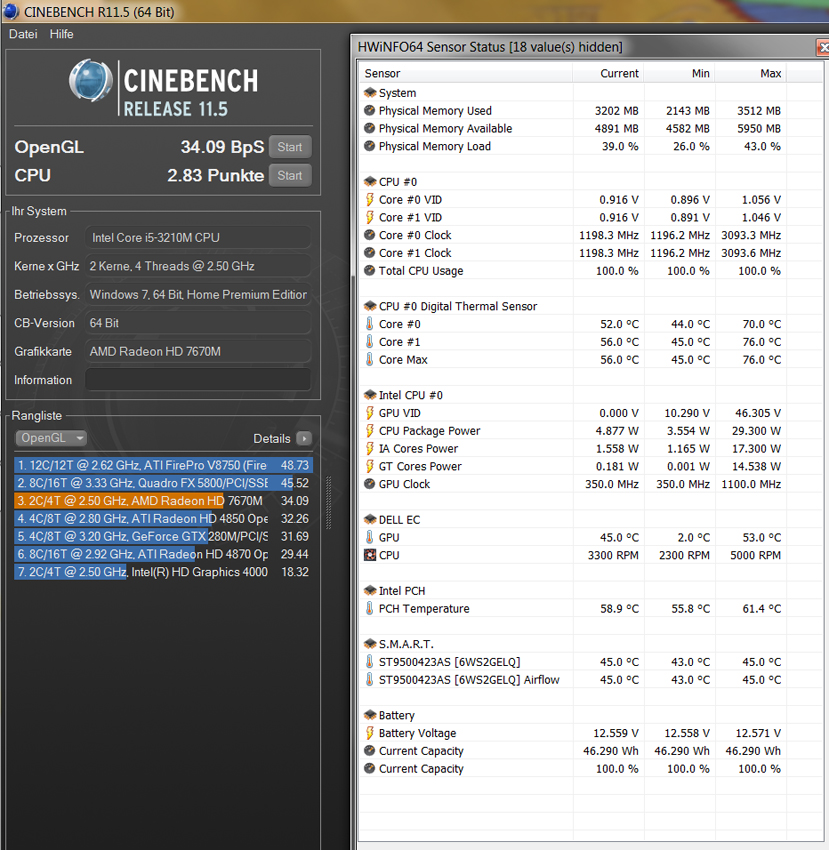Click the ranking panel resize grip handle
The height and width of the screenshot is (850, 829).
328,503
